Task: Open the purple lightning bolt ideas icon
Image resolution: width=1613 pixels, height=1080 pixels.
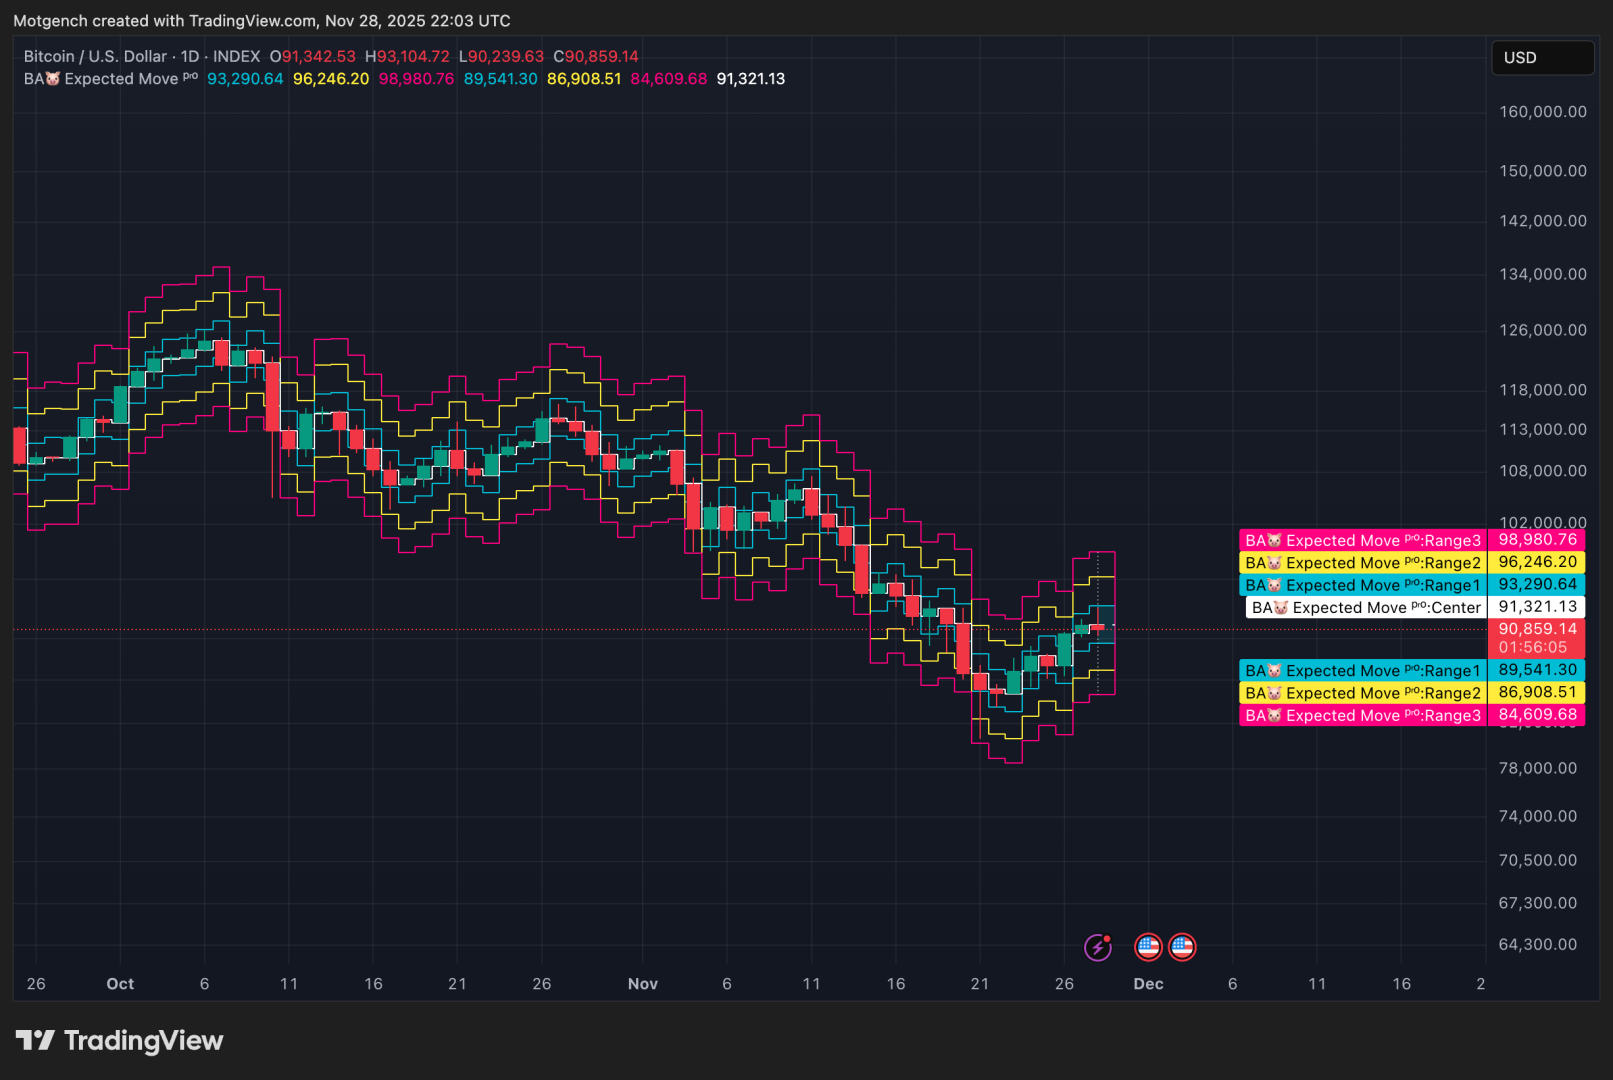Action: click(x=1098, y=947)
